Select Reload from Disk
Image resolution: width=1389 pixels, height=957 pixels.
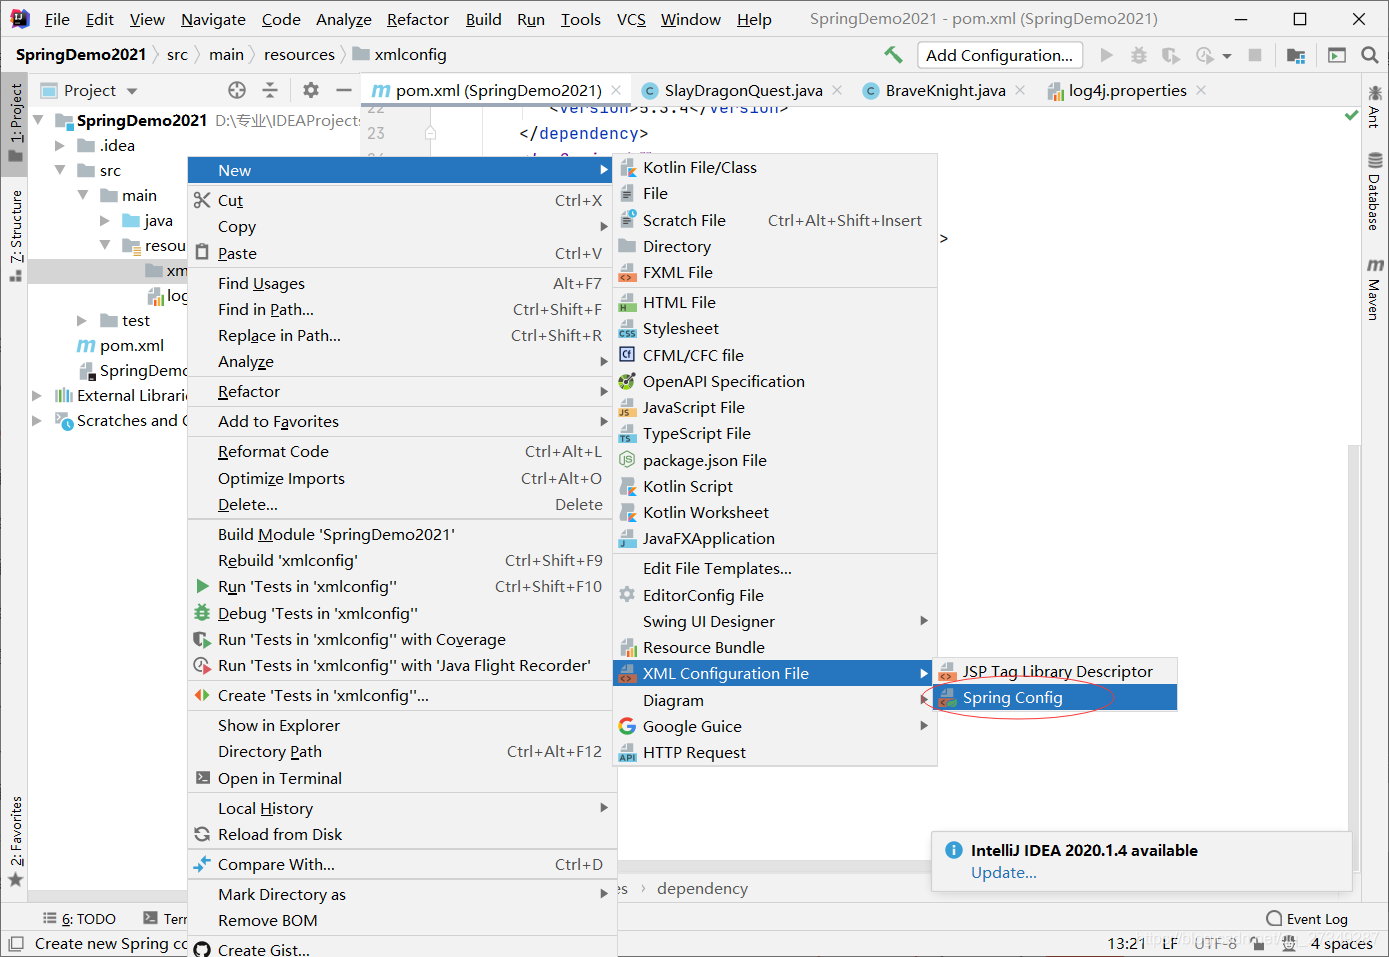pos(401,835)
